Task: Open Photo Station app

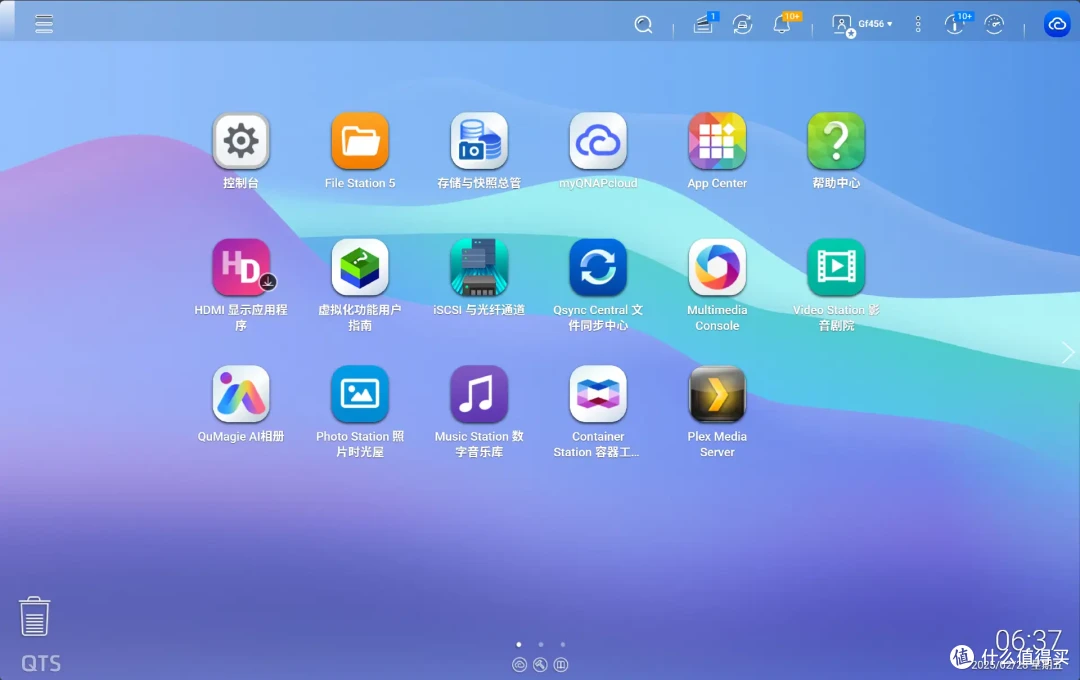Action: (x=360, y=394)
